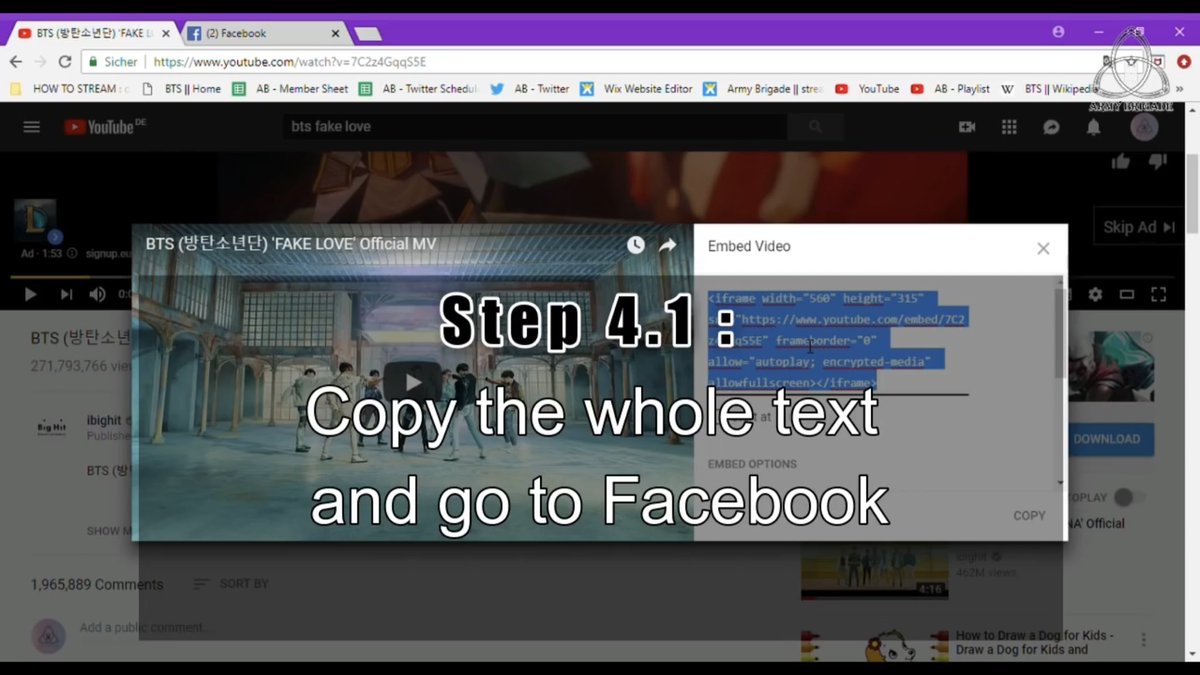Switch to theater mode
This screenshot has height=675, width=1200.
coord(1127,294)
